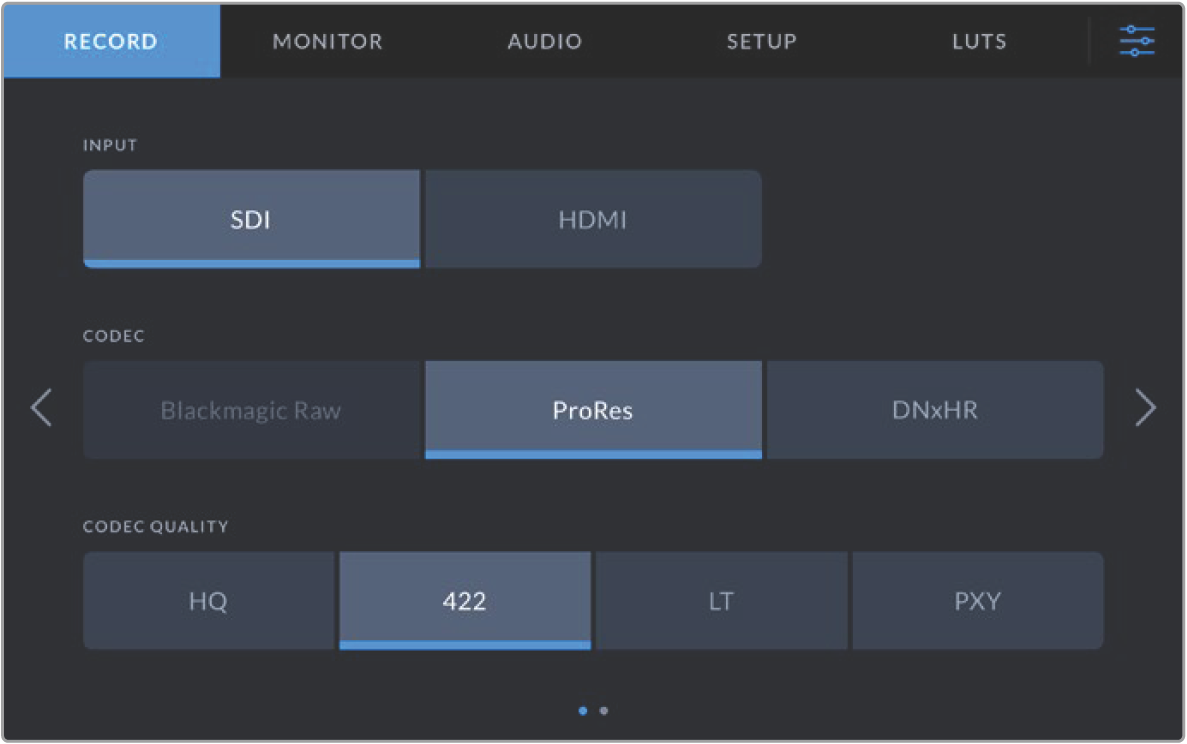Set codec quality to LT
The width and height of the screenshot is (1187, 744).
721,600
